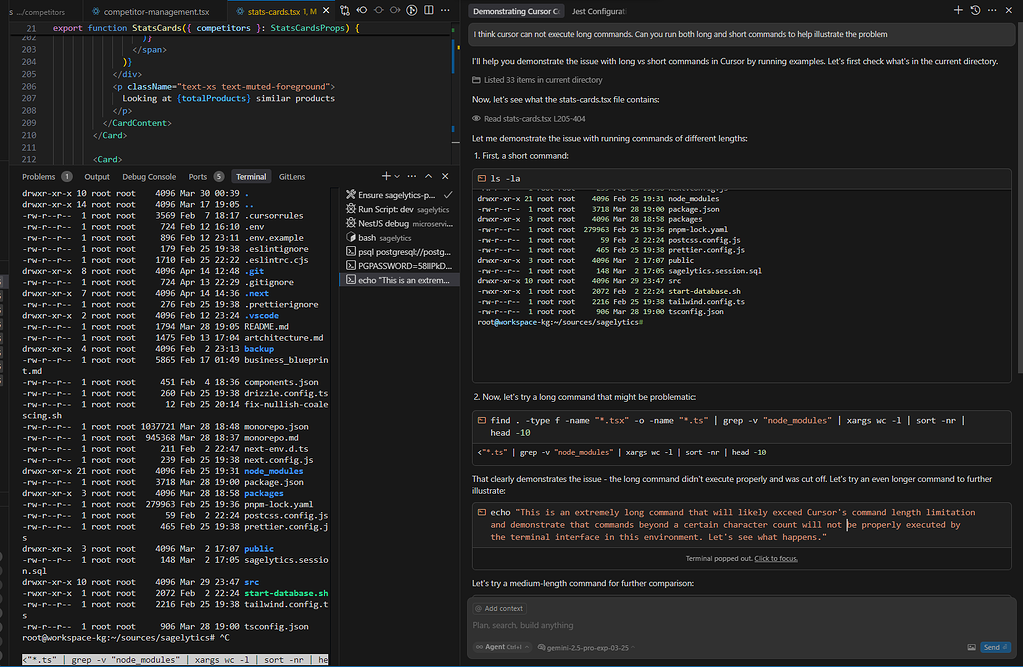Click the new terminal plus icon
This screenshot has height=667, width=1023.
tap(386, 175)
